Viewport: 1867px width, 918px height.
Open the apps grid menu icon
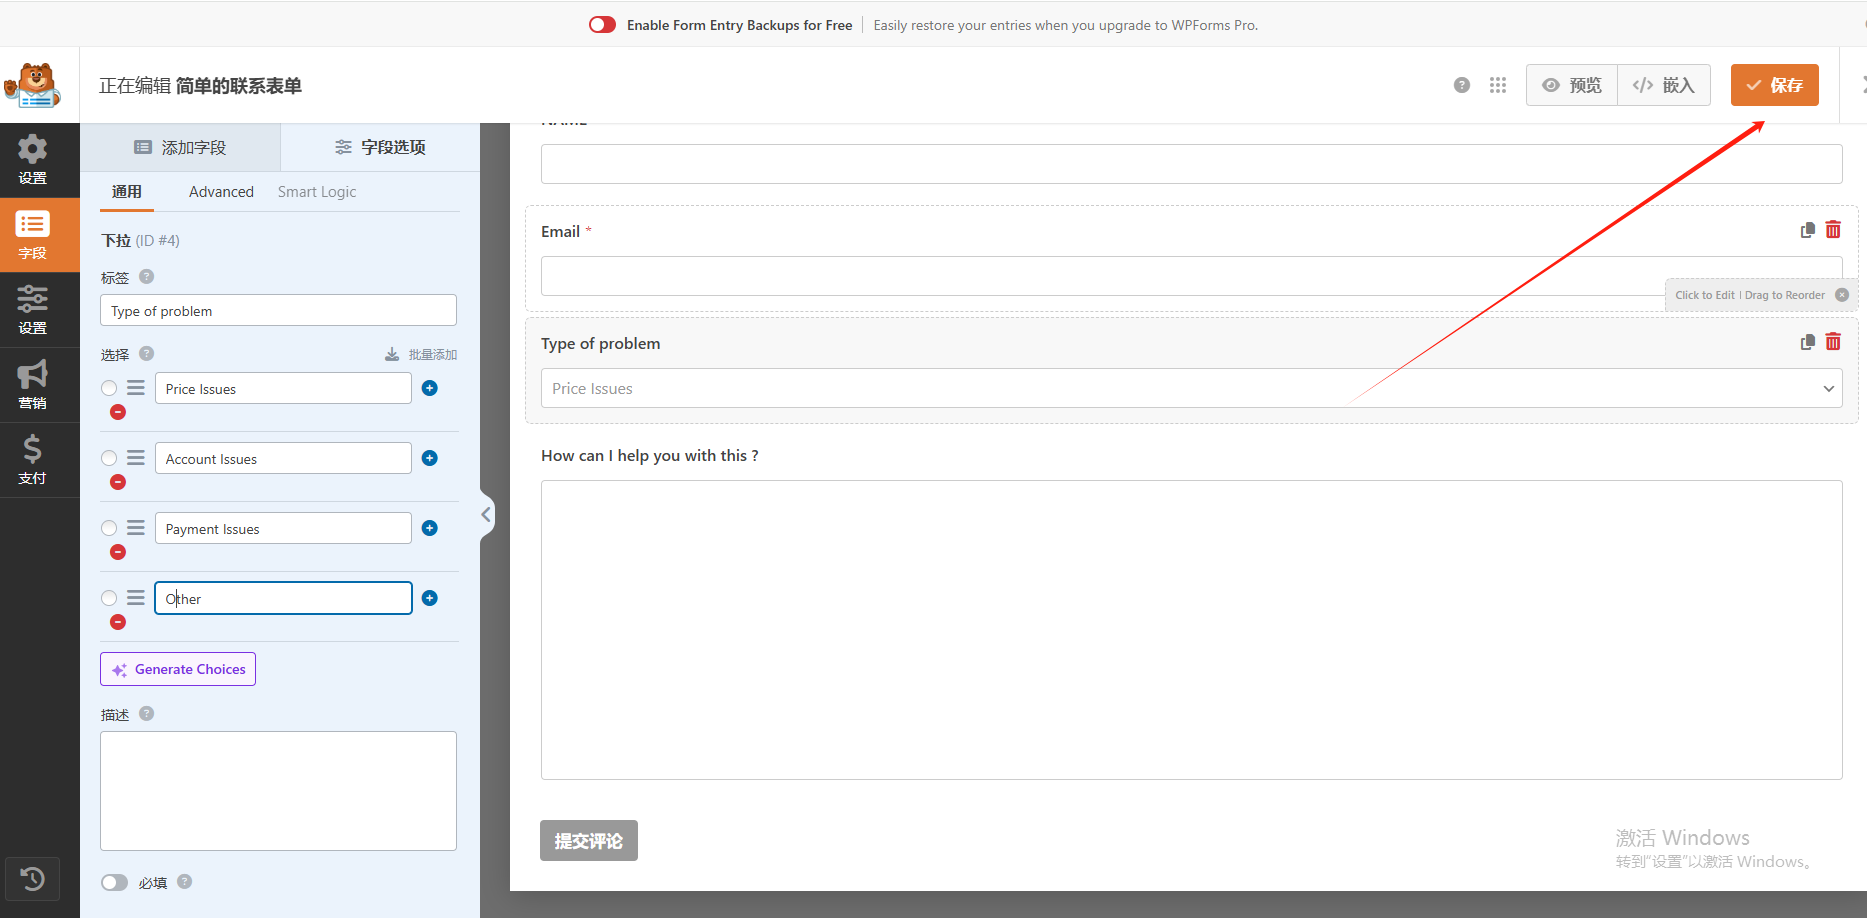(1497, 85)
